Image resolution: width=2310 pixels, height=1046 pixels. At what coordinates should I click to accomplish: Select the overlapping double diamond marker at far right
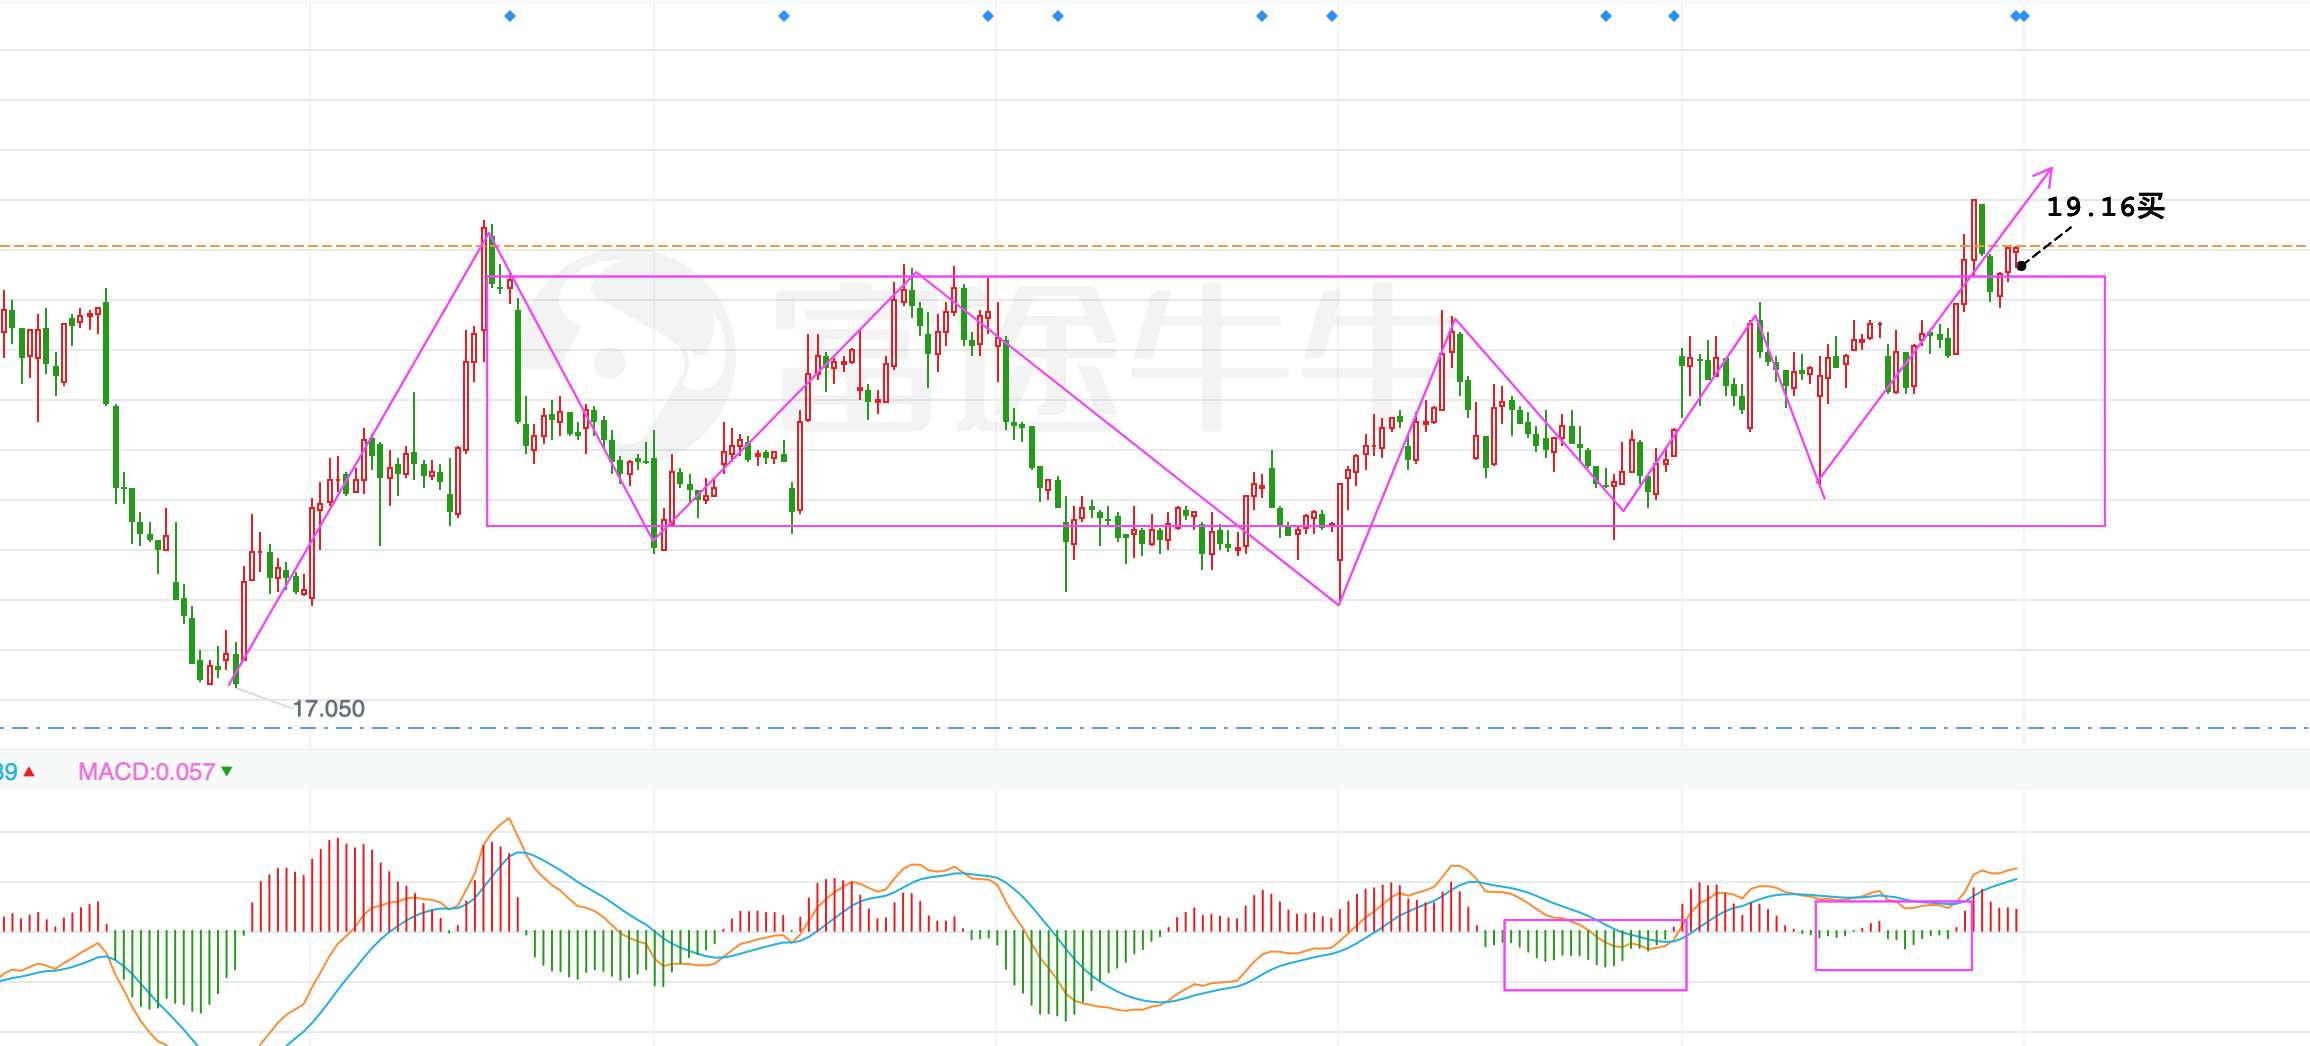pyautogui.click(x=2020, y=16)
